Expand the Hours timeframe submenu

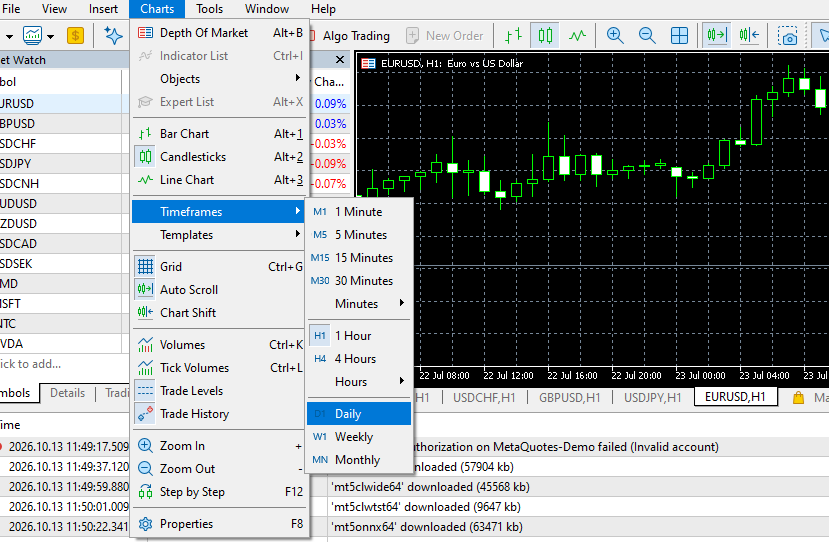[x=359, y=382]
